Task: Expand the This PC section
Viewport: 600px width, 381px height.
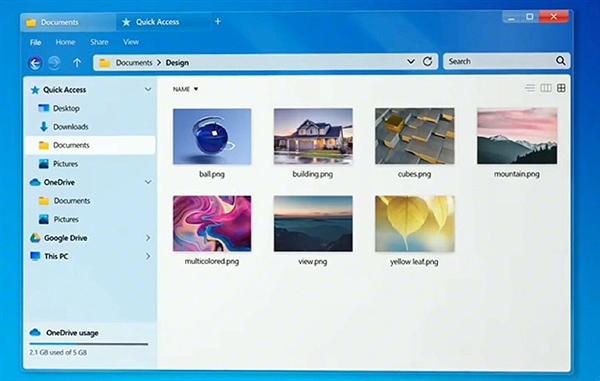Action: coord(148,256)
